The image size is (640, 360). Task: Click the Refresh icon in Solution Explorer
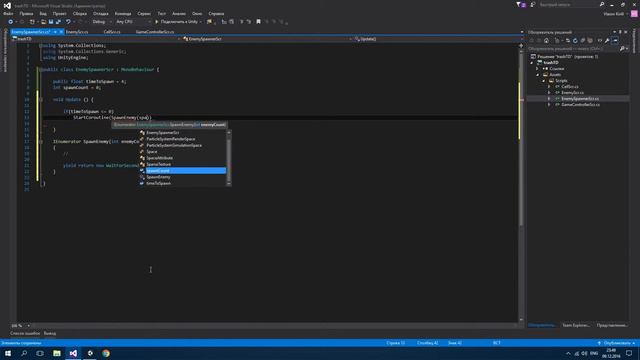(x=575, y=40)
